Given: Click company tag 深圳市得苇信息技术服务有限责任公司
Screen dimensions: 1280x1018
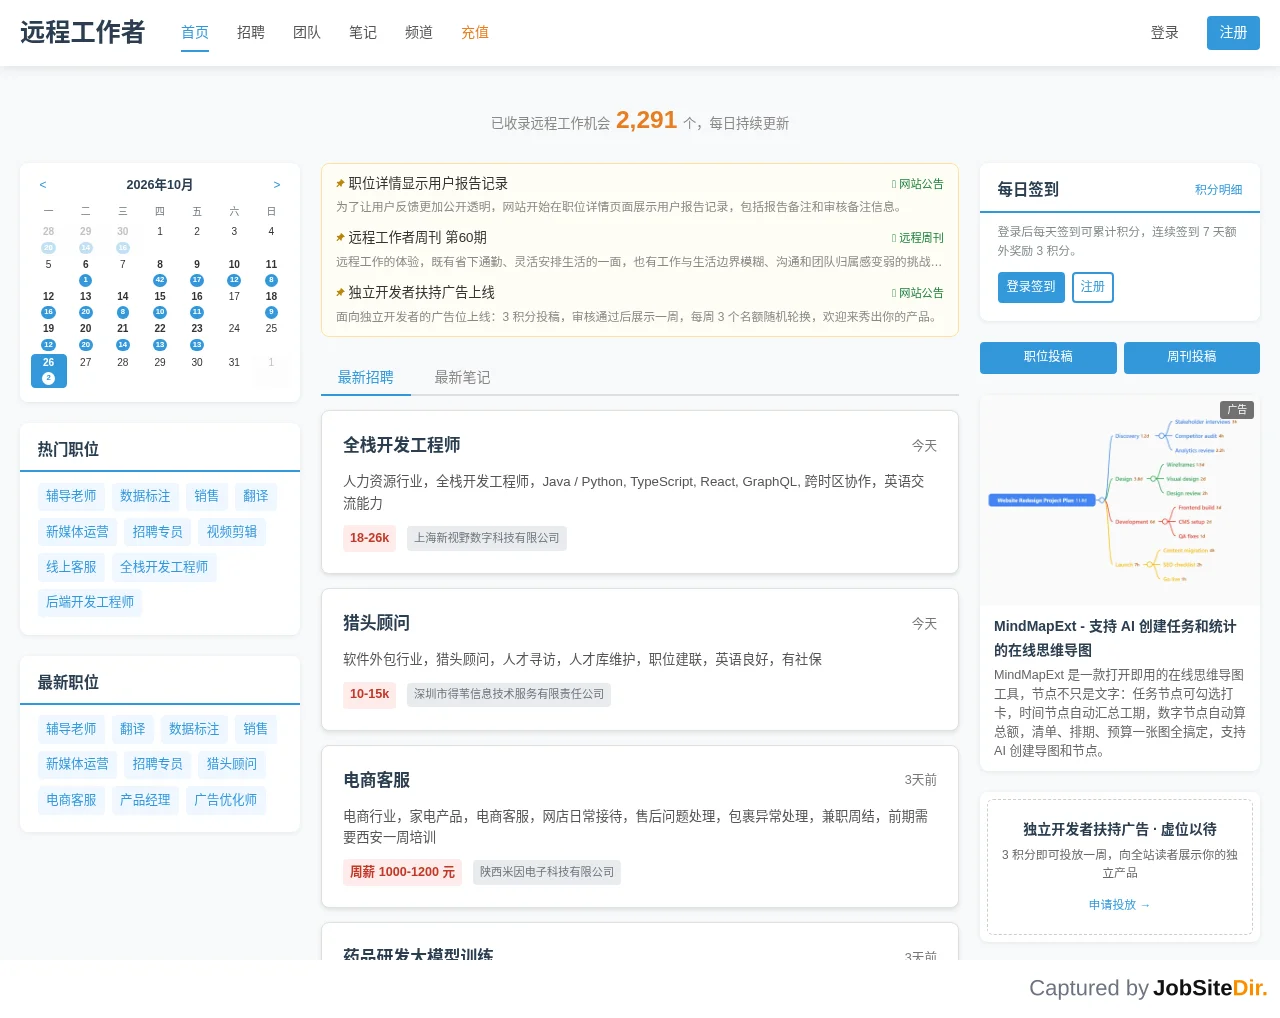Looking at the screenshot, I should [x=509, y=694].
